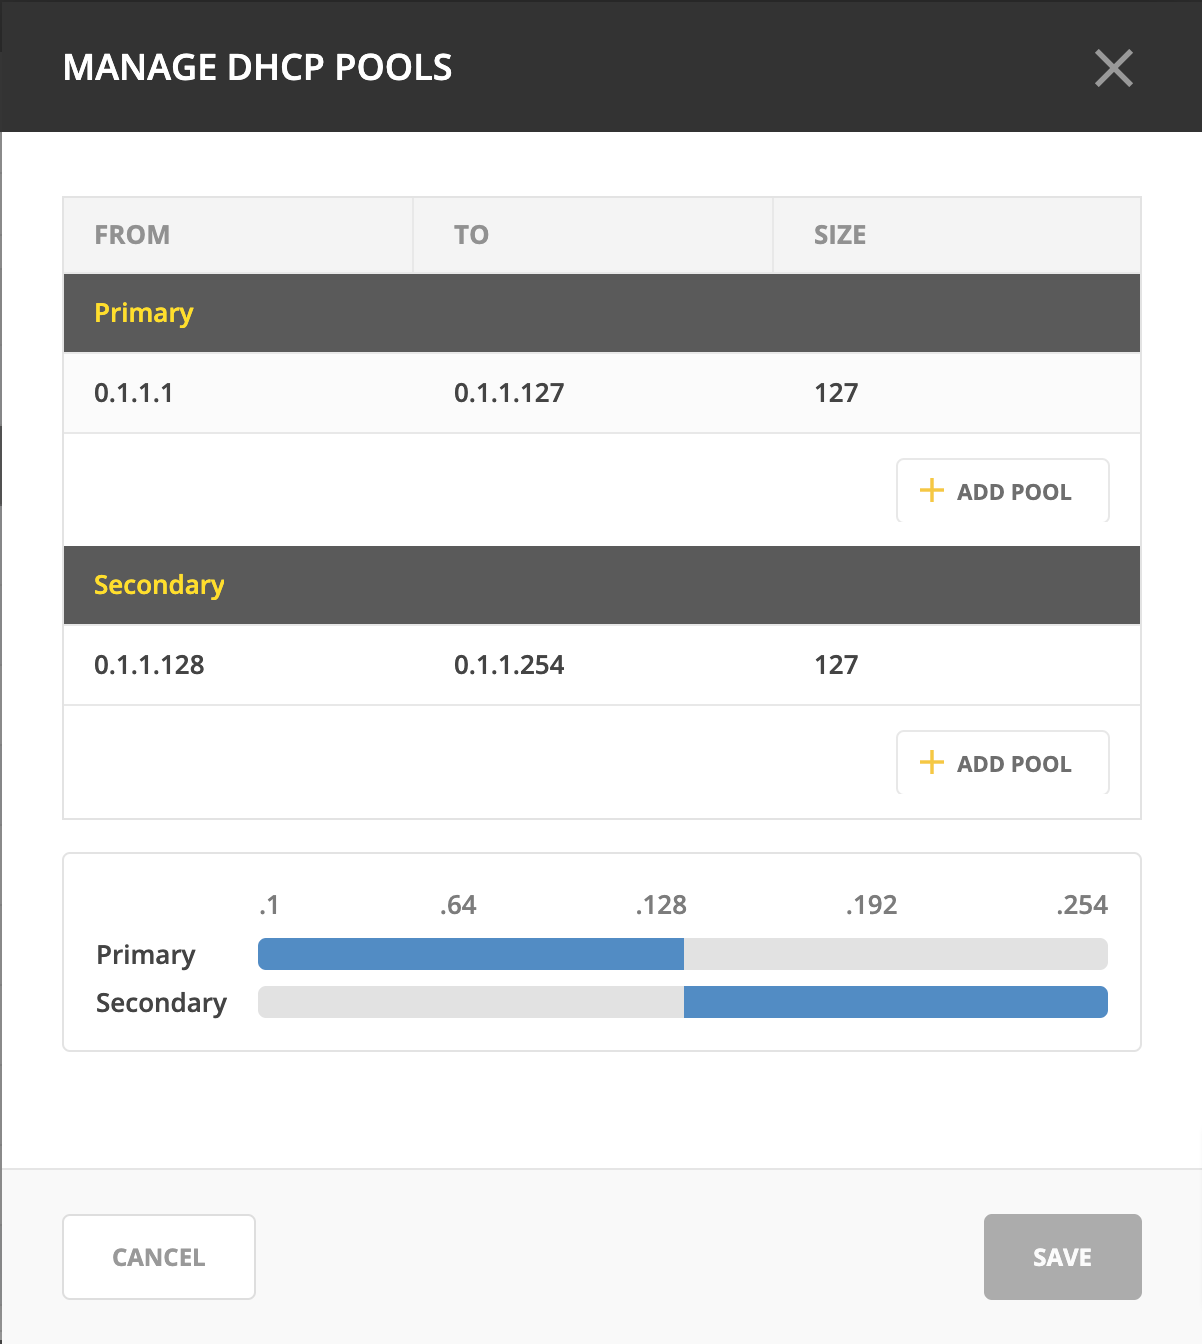
Task: Select the Primary section header row
Action: coord(601,313)
